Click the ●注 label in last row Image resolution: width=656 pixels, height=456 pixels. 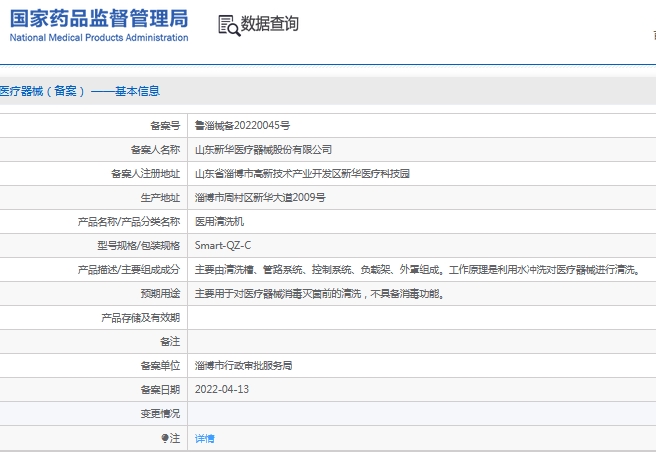click(171, 438)
